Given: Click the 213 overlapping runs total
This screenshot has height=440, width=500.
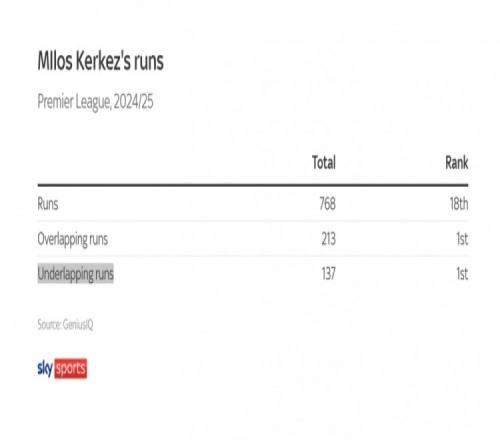Looking at the screenshot, I should click(x=328, y=239).
